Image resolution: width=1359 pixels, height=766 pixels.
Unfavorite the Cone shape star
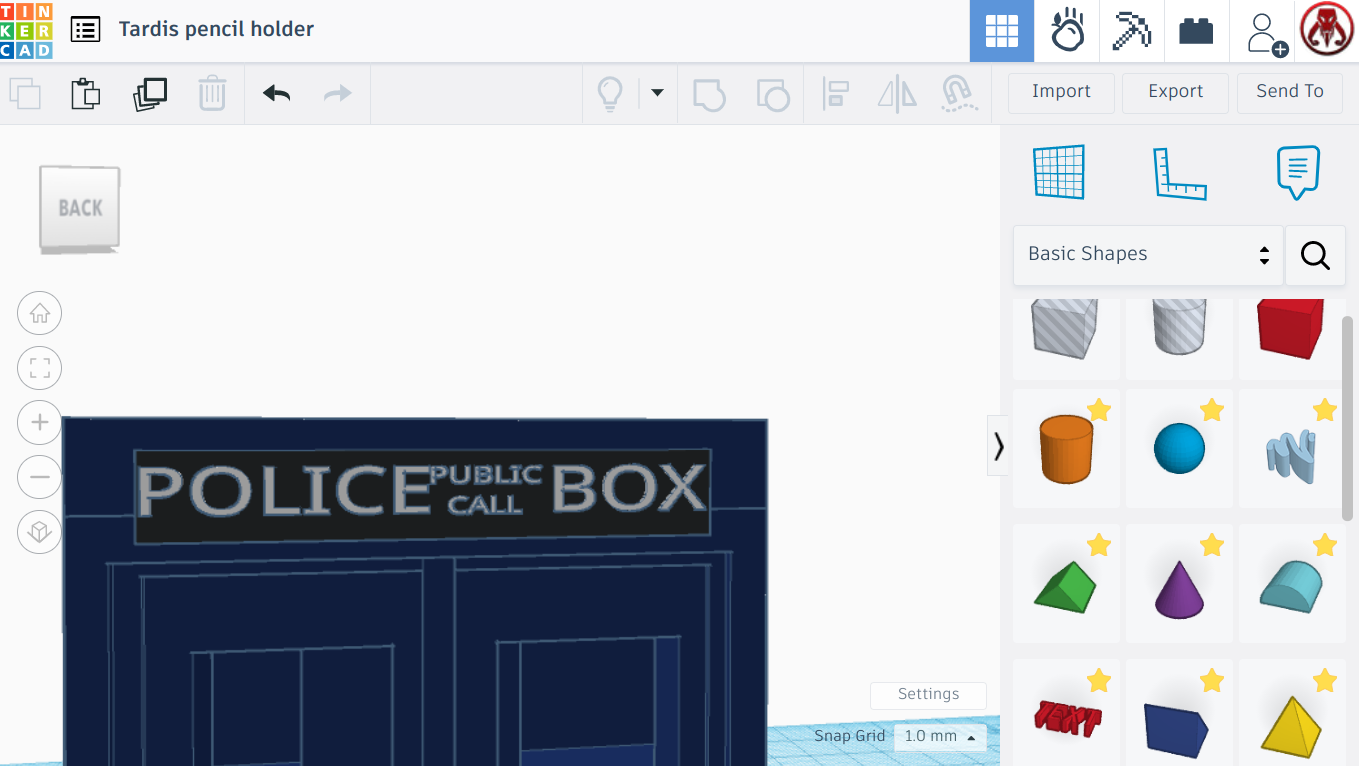click(1212, 545)
